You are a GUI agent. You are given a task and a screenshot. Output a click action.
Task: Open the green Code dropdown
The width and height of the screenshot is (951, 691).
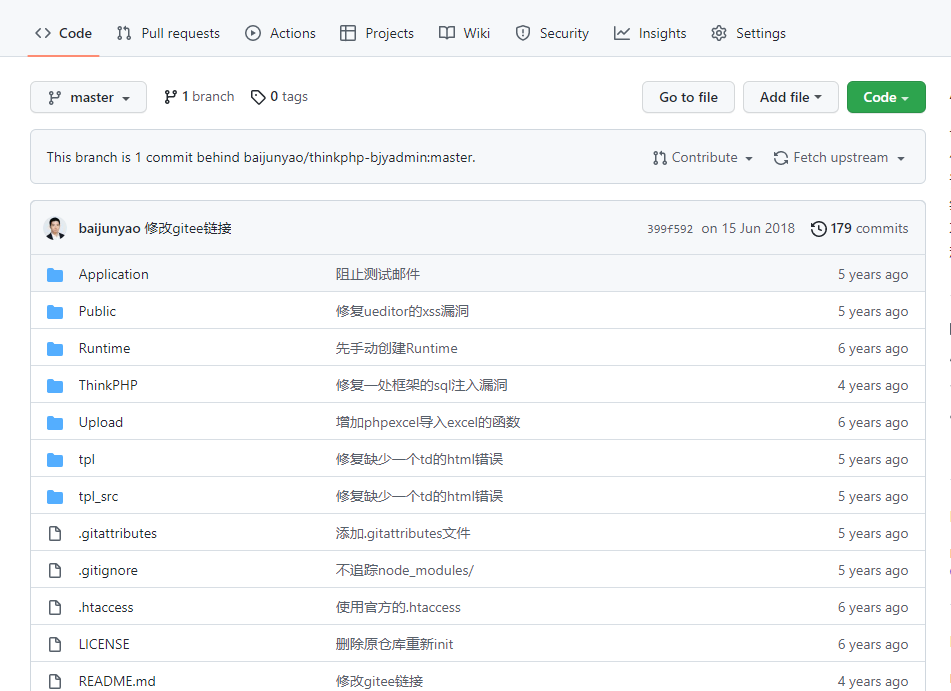[886, 97]
